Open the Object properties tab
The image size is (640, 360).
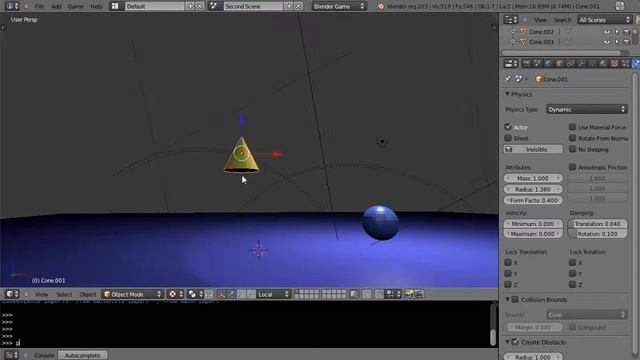(x=560, y=63)
